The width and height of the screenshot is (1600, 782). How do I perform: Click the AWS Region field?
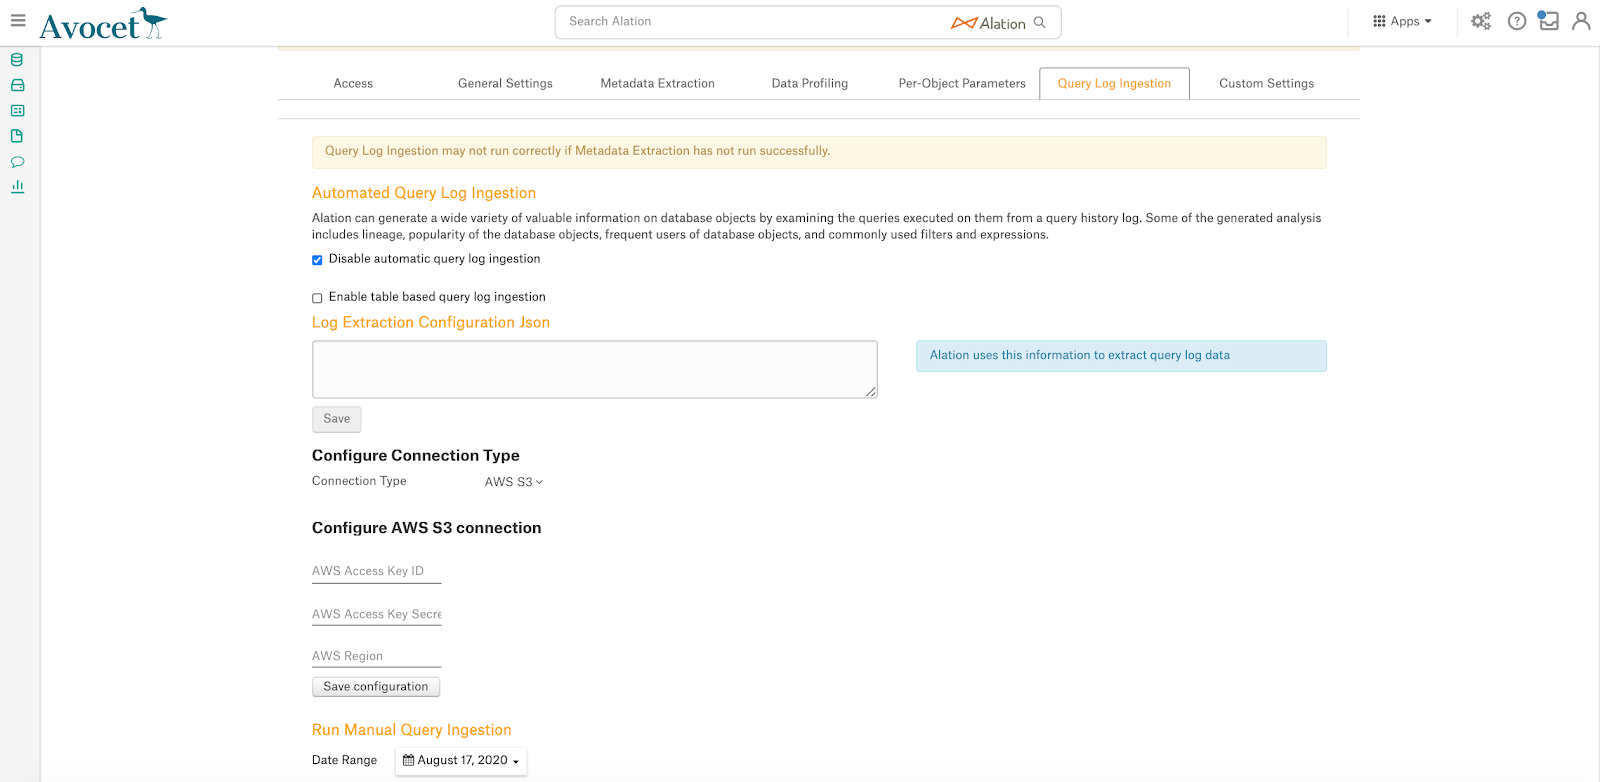376,656
